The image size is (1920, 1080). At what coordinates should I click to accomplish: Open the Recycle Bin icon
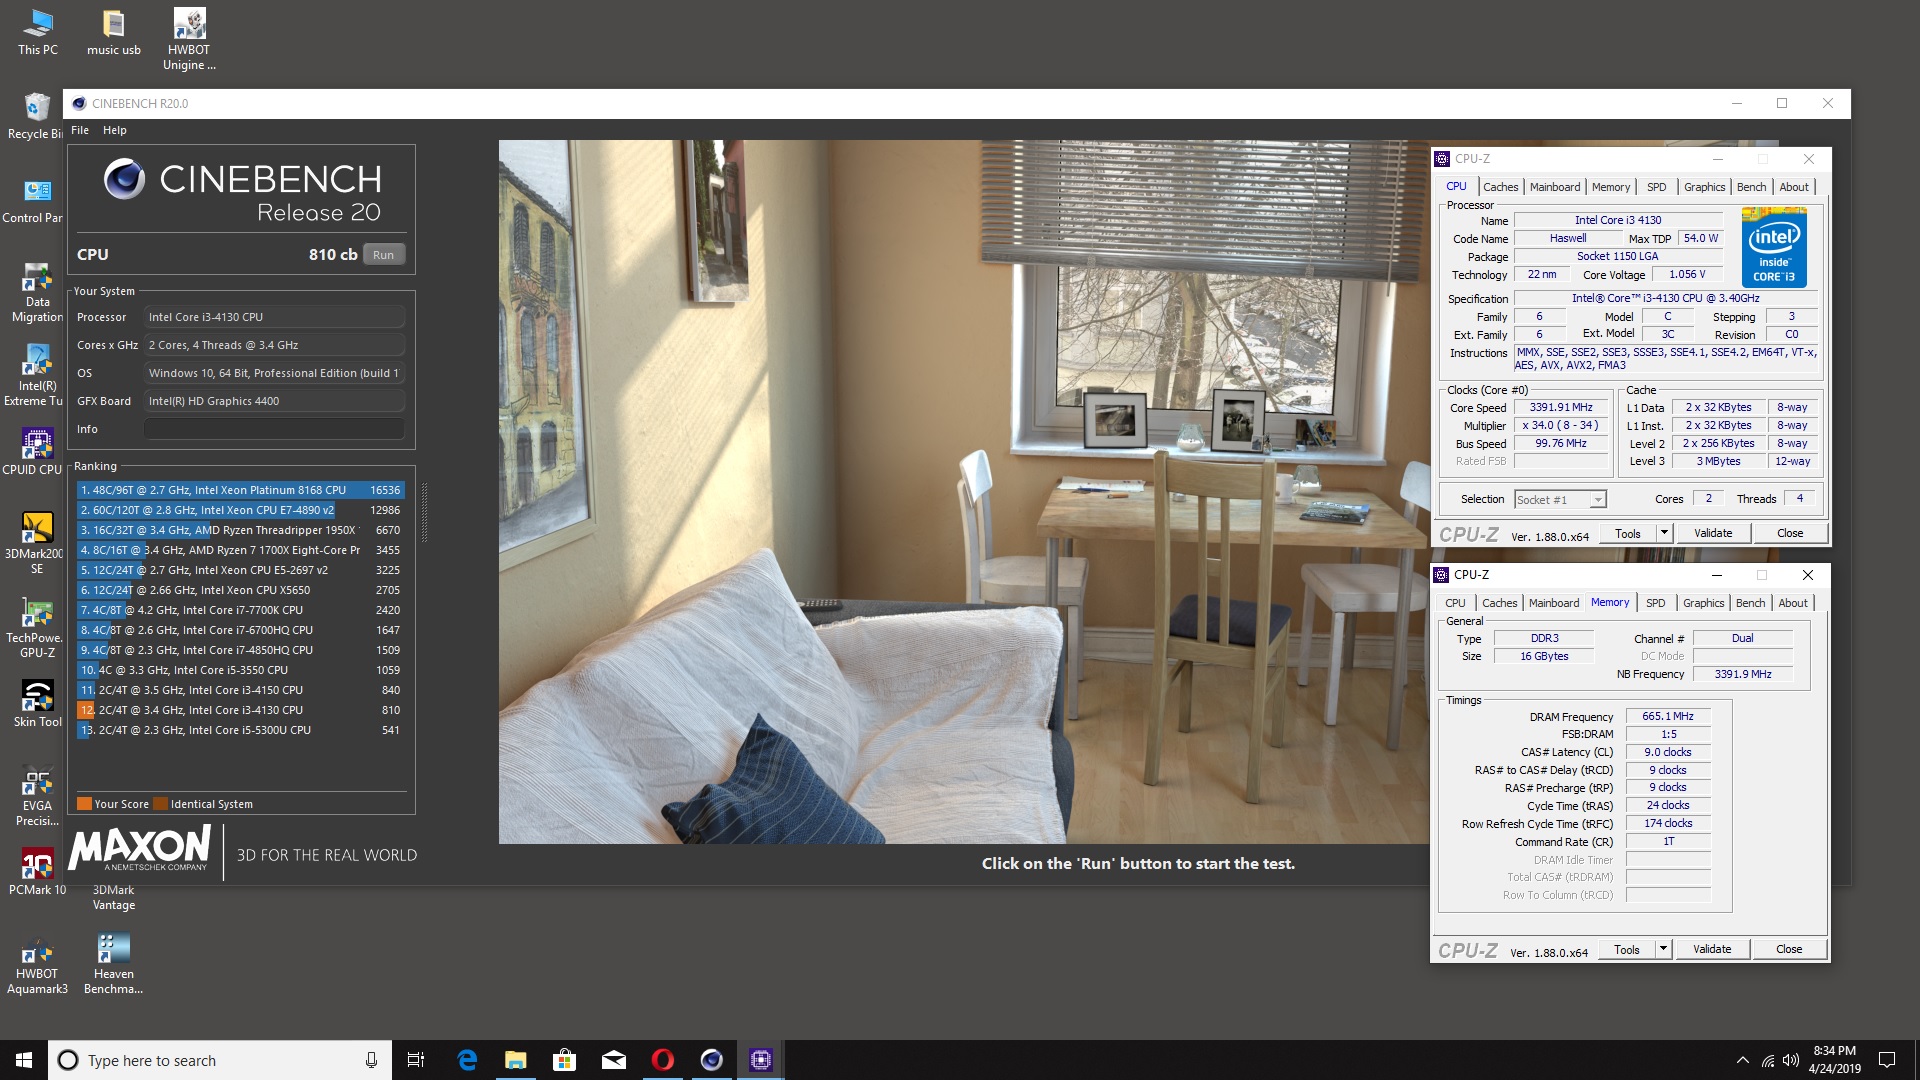point(36,116)
